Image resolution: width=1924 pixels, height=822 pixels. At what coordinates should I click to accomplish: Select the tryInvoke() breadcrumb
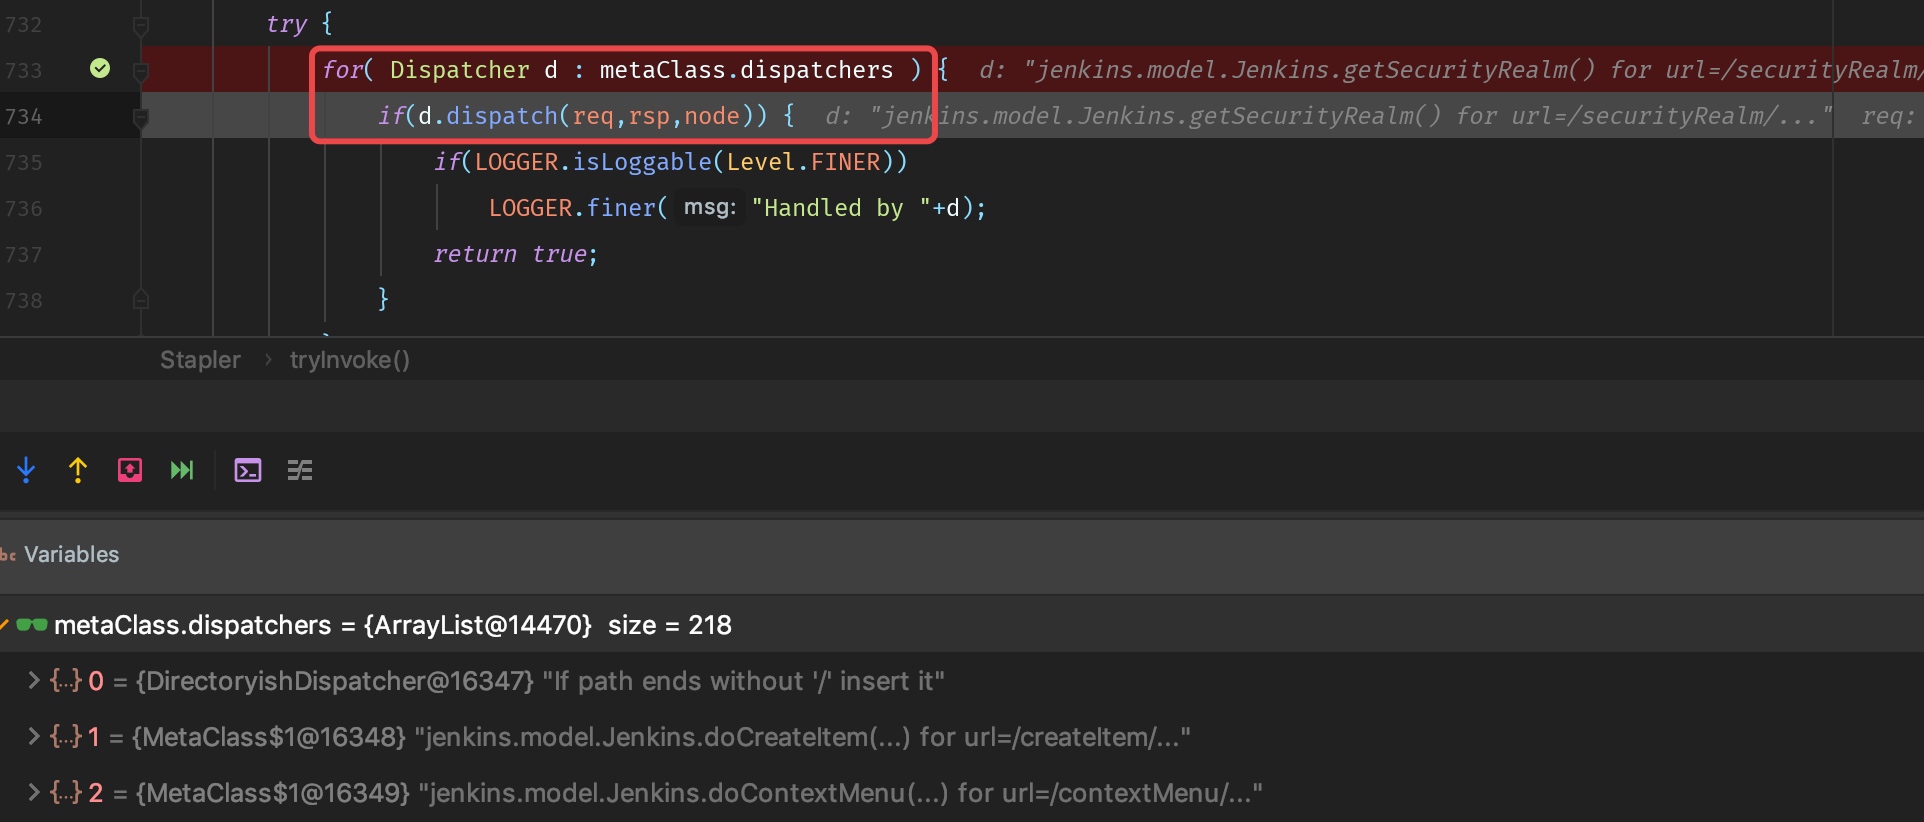[x=350, y=360]
